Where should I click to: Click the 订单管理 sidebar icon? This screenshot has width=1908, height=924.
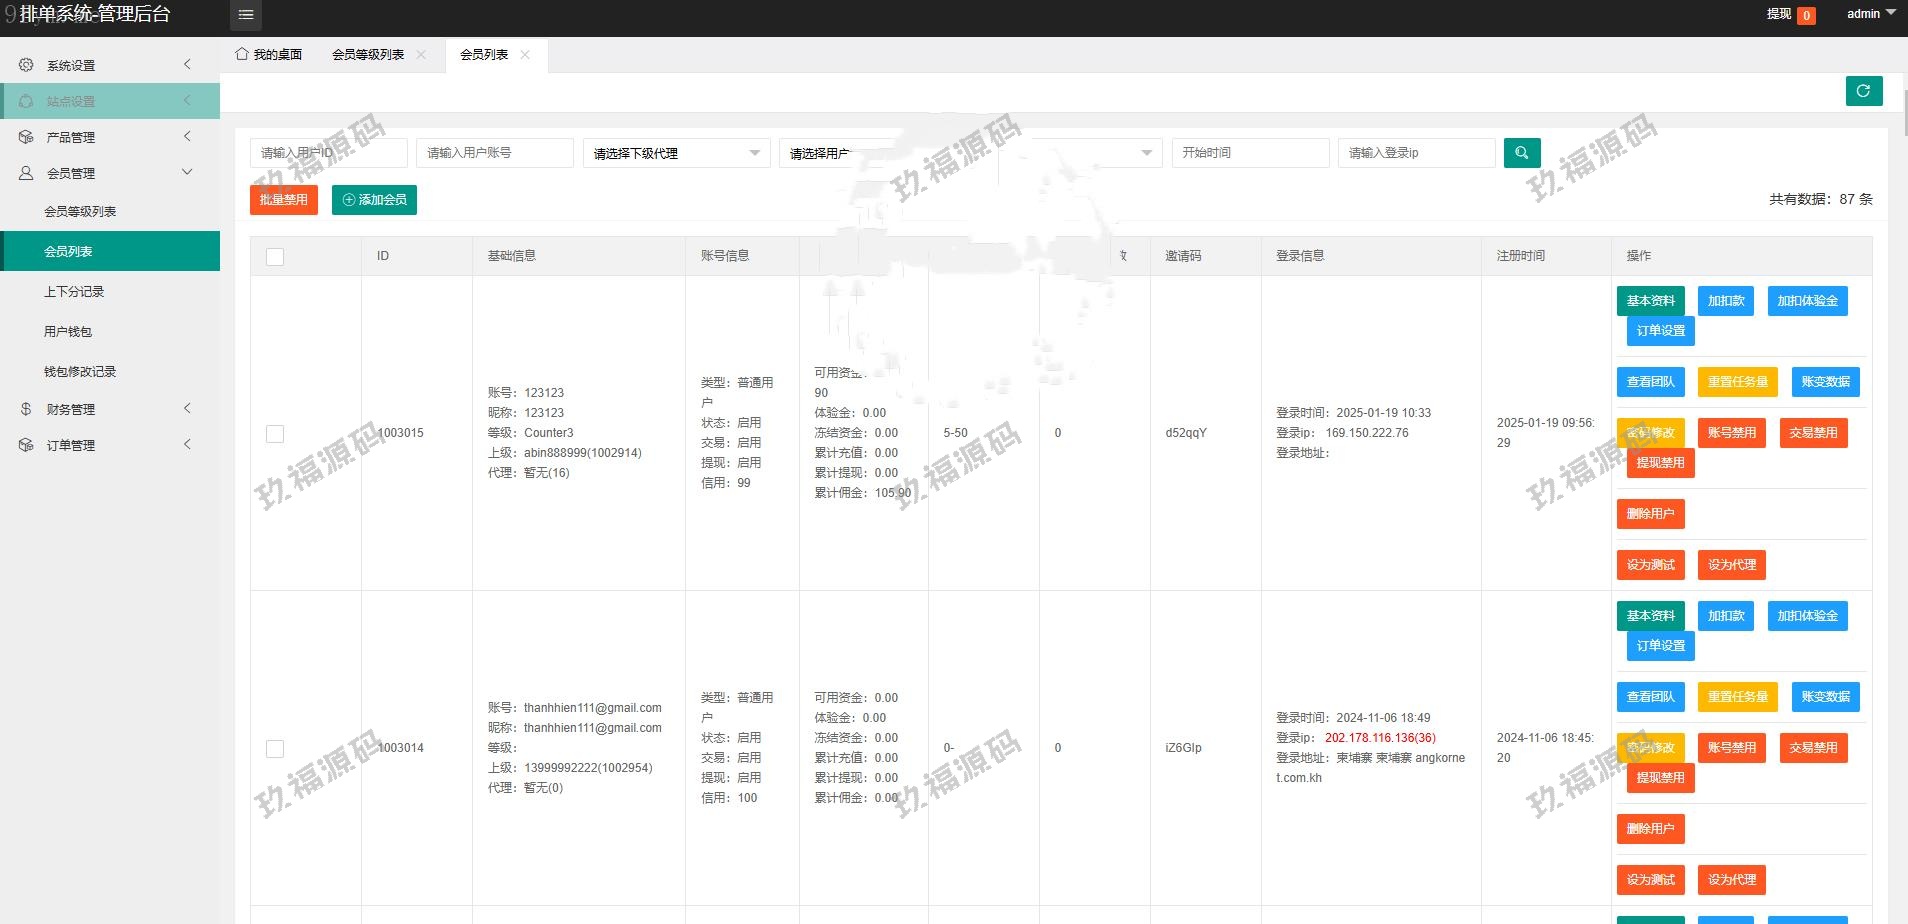tap(26, 445)
